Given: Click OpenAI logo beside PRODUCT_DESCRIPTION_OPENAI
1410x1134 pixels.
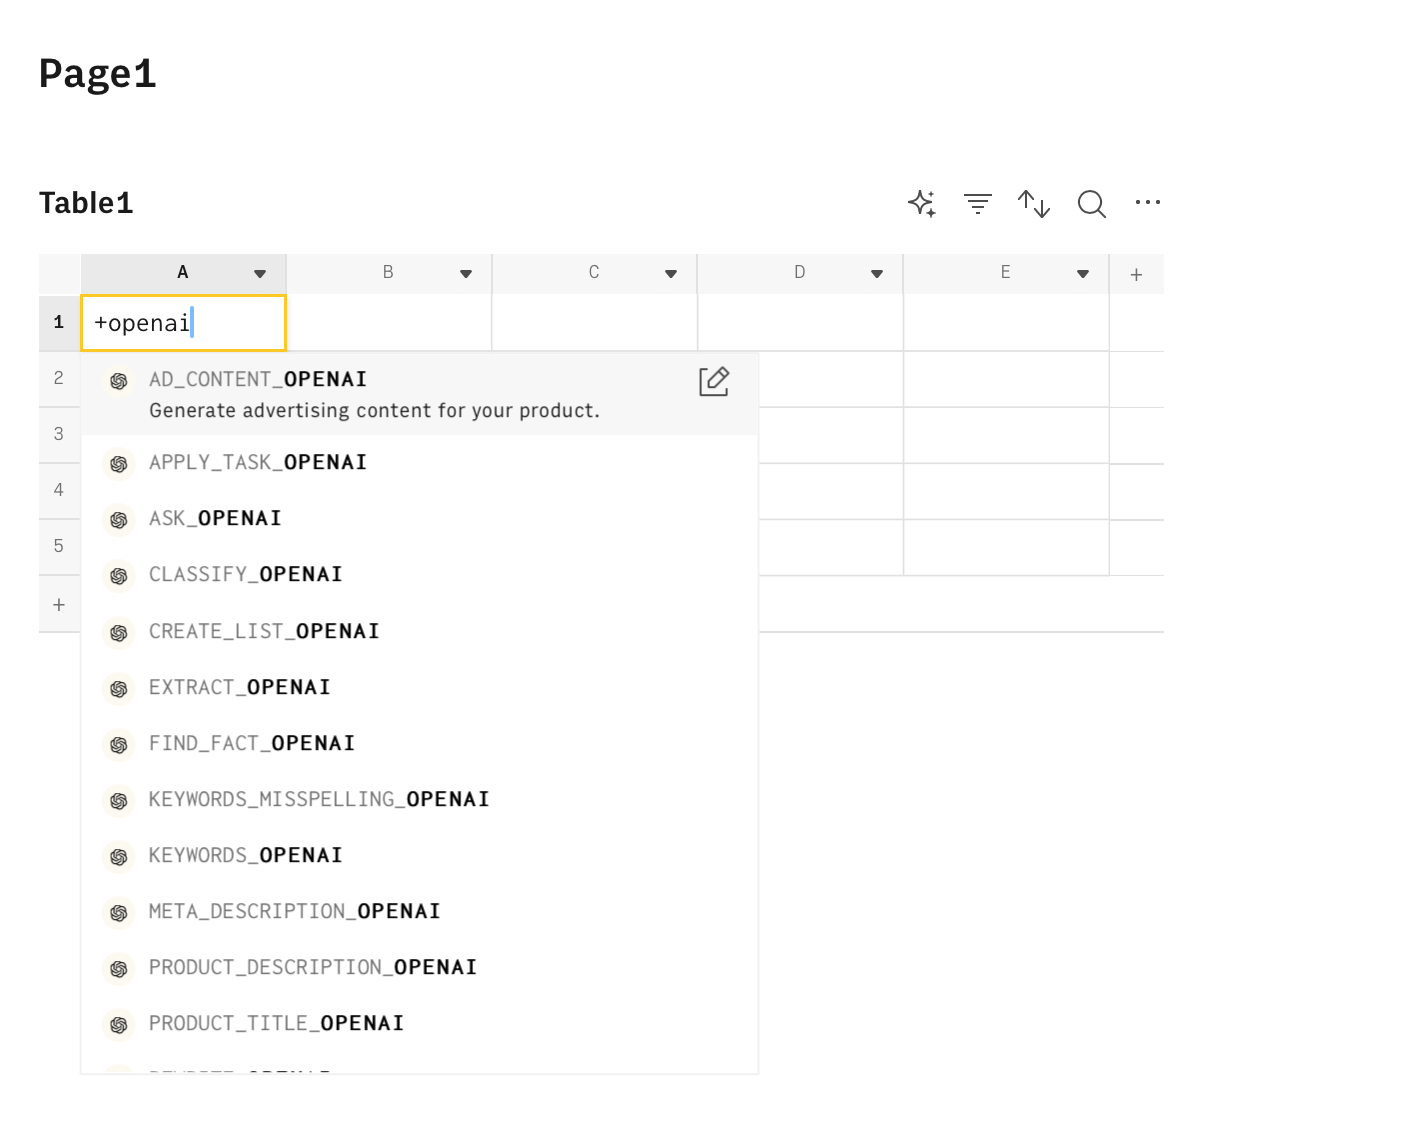Looking at the screenshot, I should (x=119, y=969).
